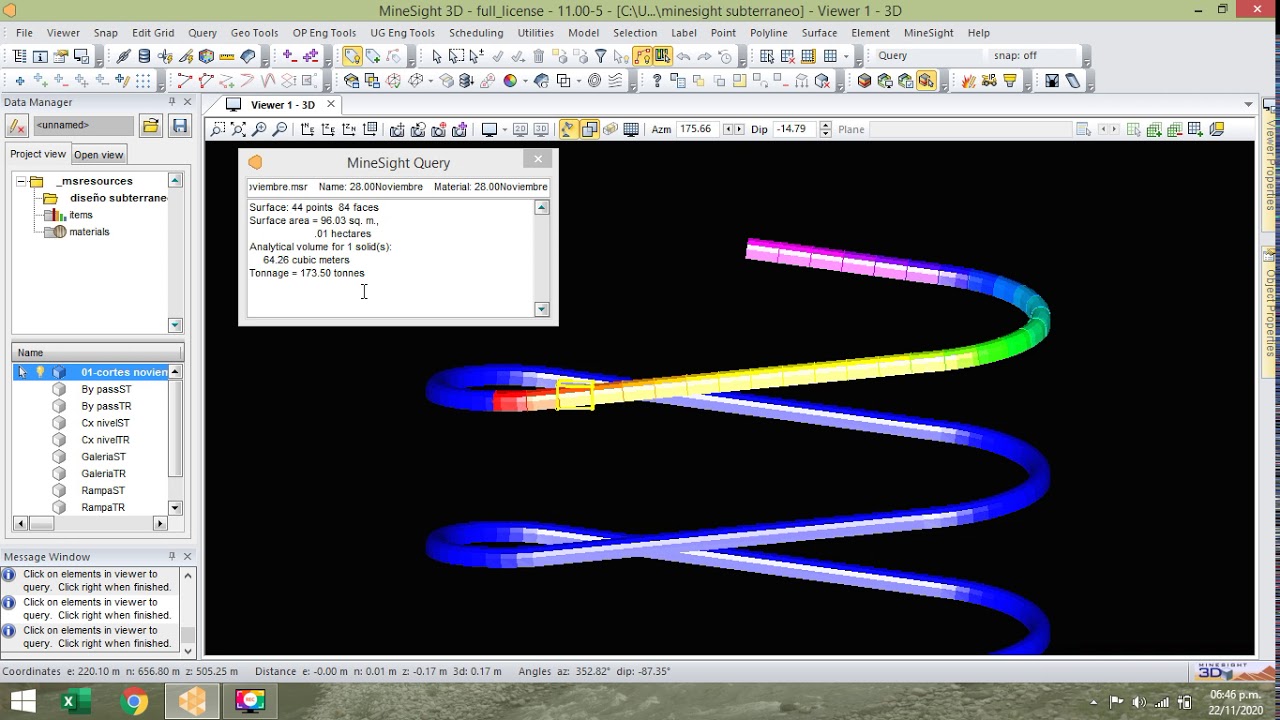
Task: Click the save disk icon in Data Manager
Action: point(179,126)
